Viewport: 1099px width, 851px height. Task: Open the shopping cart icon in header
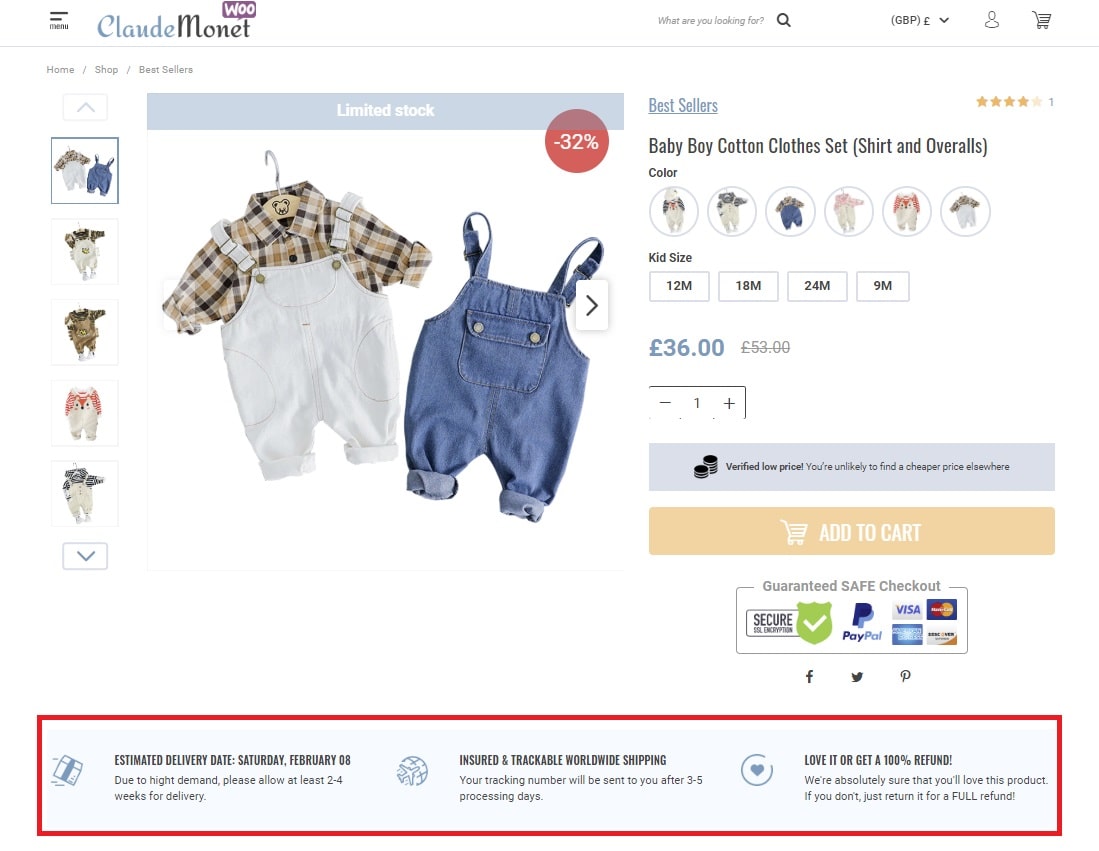click(1042, 20)
